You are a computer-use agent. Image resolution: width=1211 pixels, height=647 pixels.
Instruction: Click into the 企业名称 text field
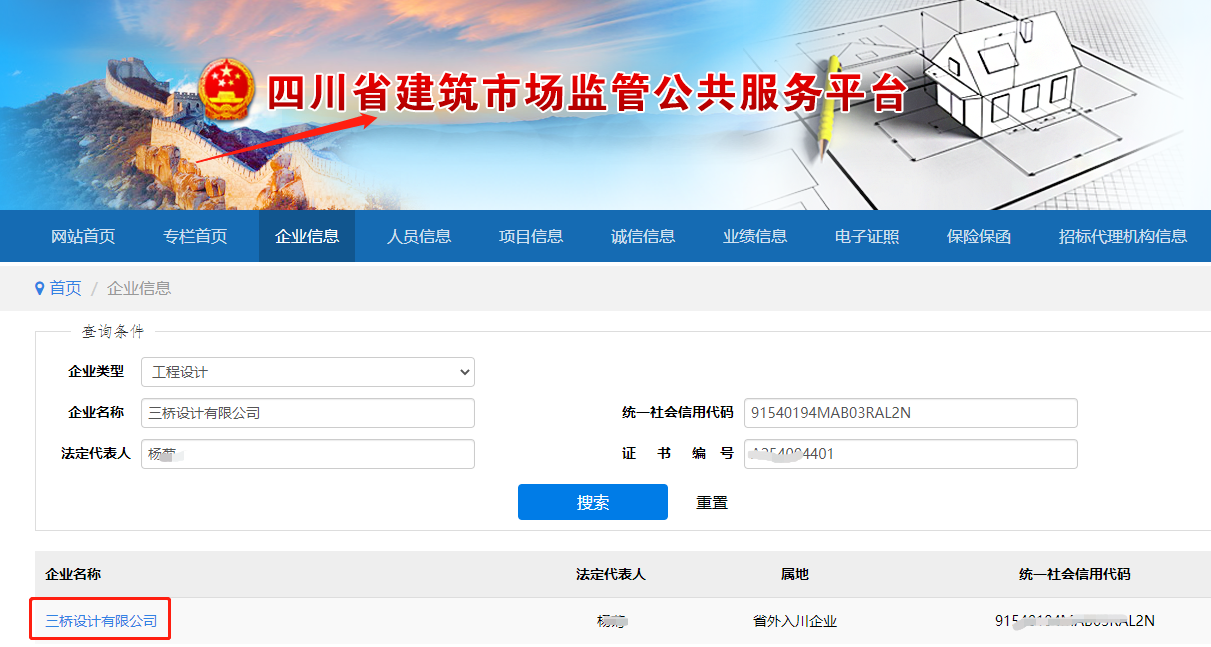click(307, 413)
